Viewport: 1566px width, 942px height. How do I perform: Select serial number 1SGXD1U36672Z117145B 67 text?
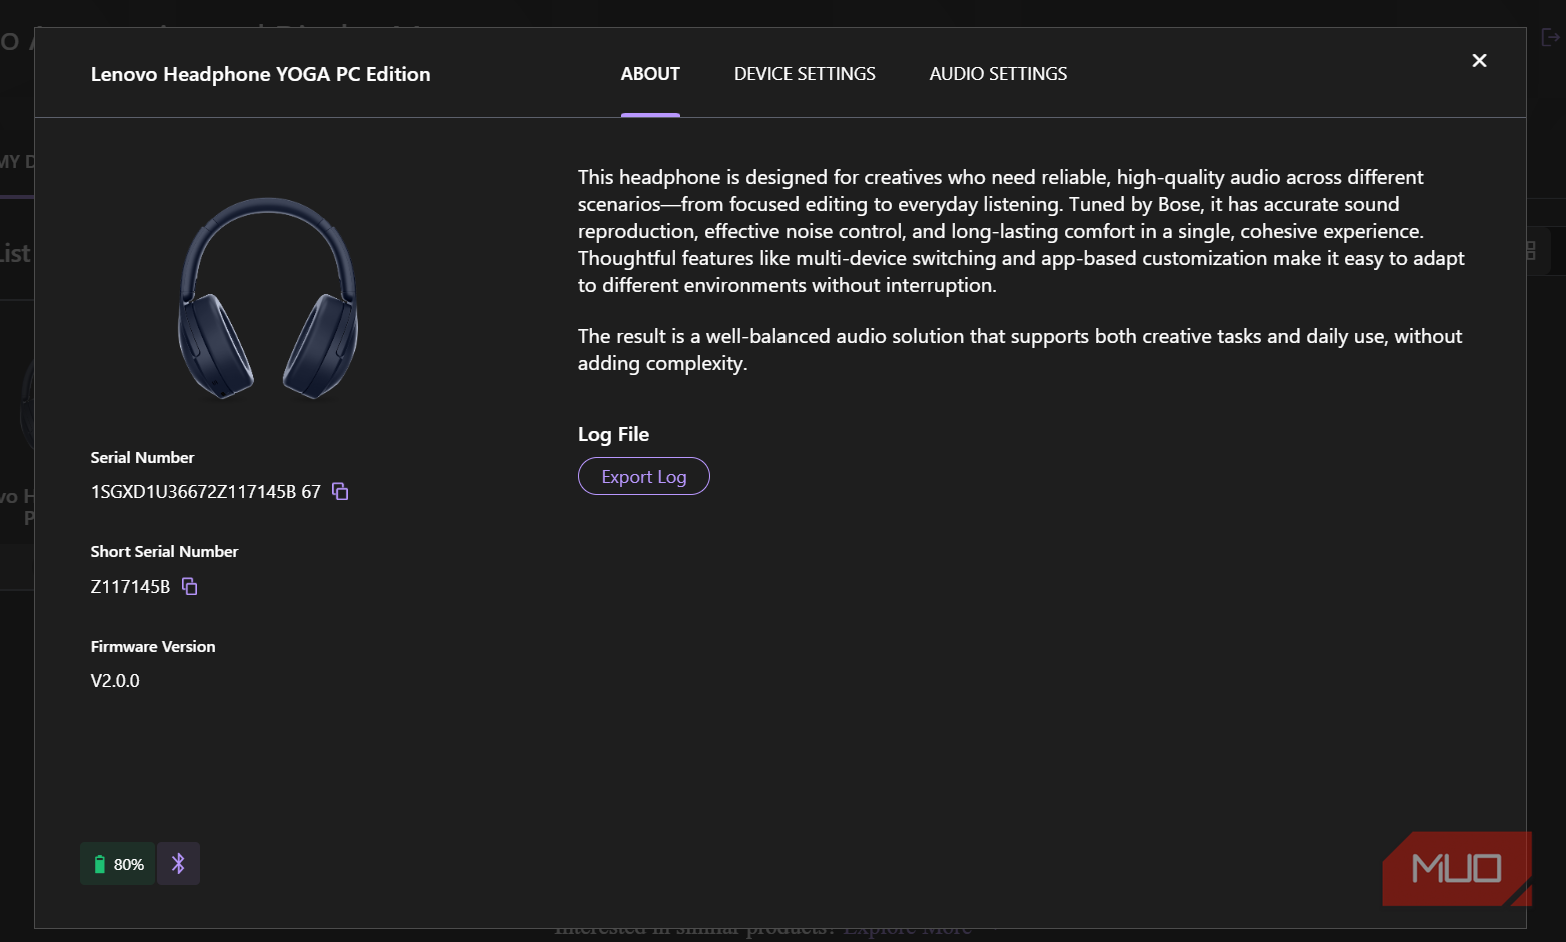pos(206,492)
